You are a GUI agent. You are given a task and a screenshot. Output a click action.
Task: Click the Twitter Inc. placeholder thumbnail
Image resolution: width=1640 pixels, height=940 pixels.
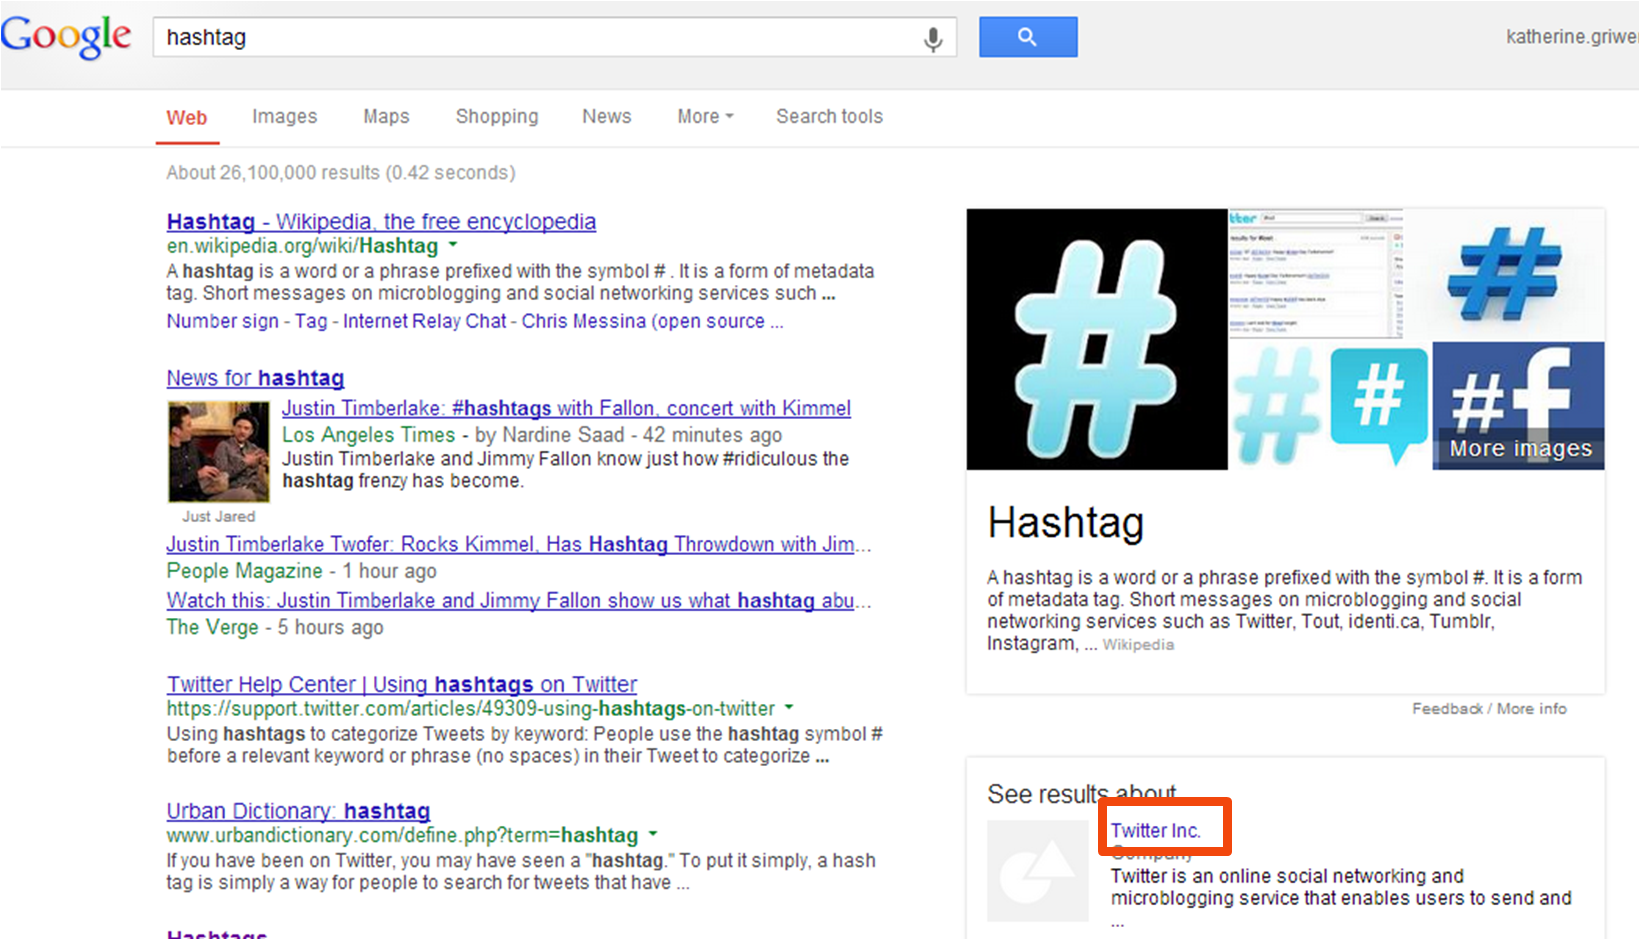(1038, 870)
